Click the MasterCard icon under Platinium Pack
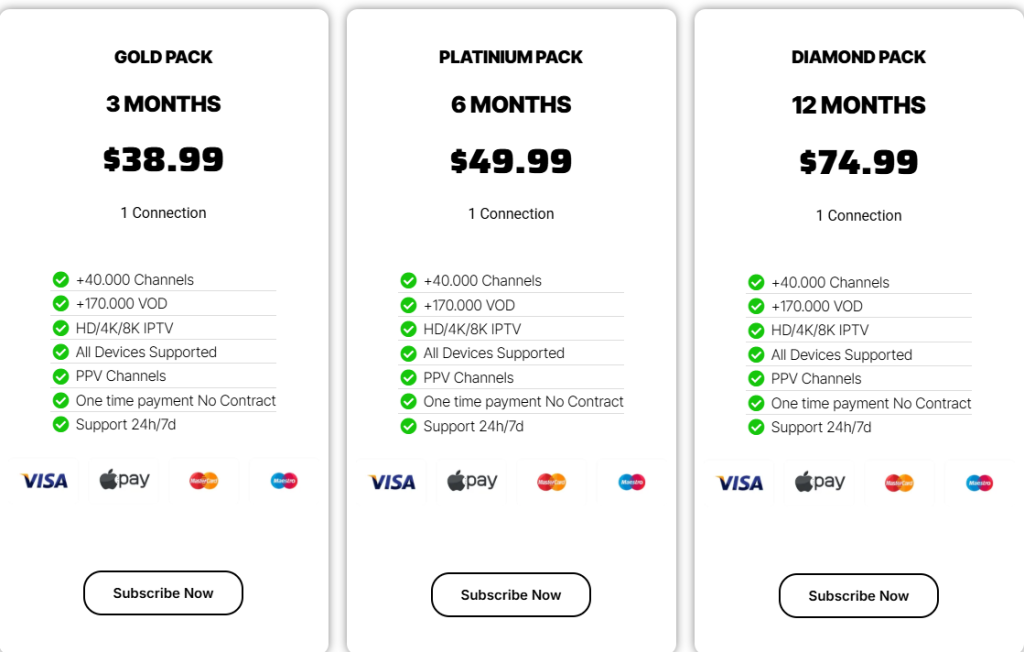1024x652 pixels. point(551,481)
